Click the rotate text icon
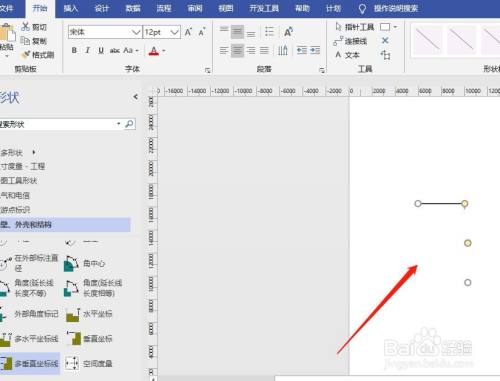 [288, 32]
